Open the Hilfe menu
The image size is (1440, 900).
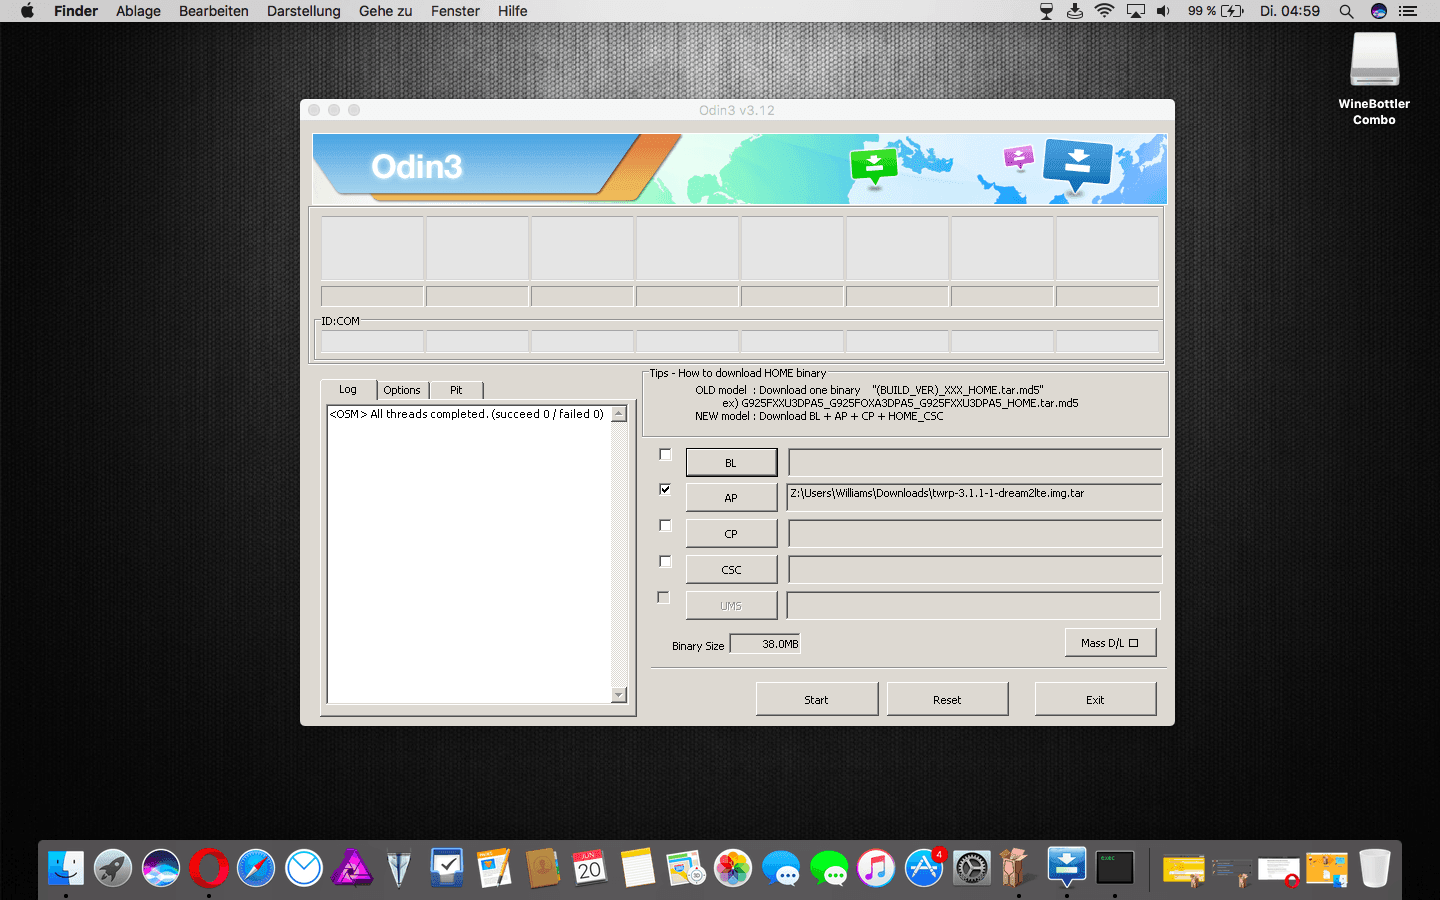point(513,11)
